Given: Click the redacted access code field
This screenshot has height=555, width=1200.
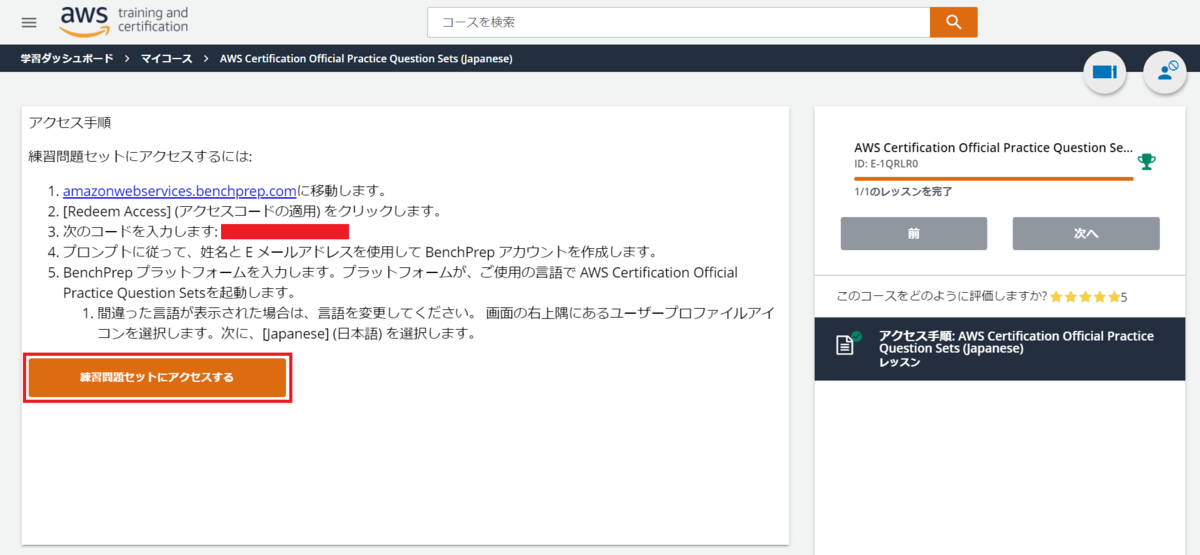Looking at the screenshot, I should [x=285, y=232].
